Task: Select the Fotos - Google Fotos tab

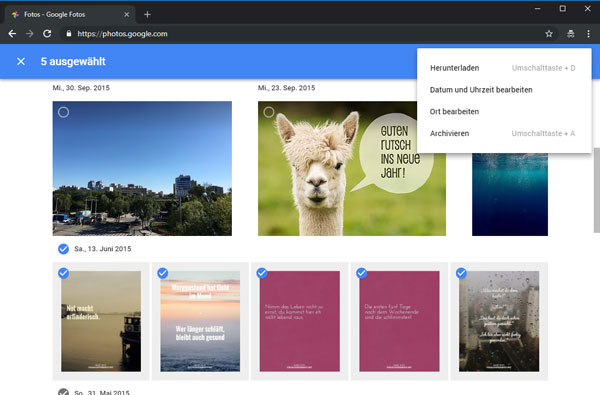Action: point(70,15)
